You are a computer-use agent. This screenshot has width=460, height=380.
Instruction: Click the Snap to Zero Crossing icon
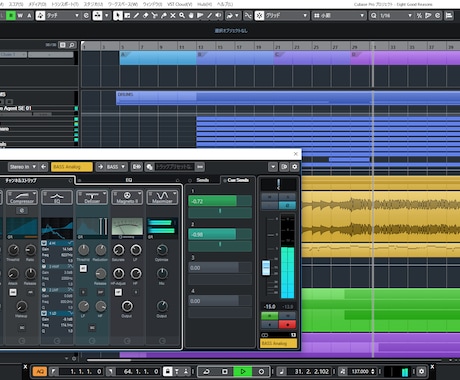pyautogui.click(x=248, y=15)
